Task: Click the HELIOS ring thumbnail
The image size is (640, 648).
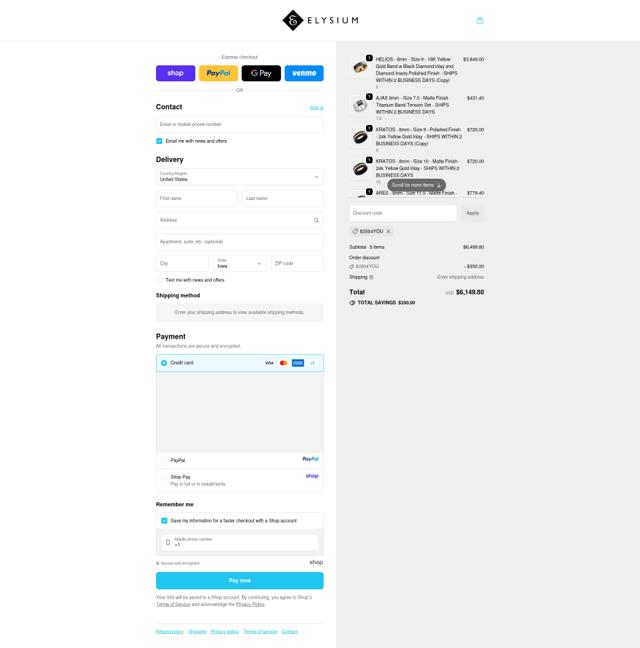Action: pyautogui.click(x=360, y=67)
